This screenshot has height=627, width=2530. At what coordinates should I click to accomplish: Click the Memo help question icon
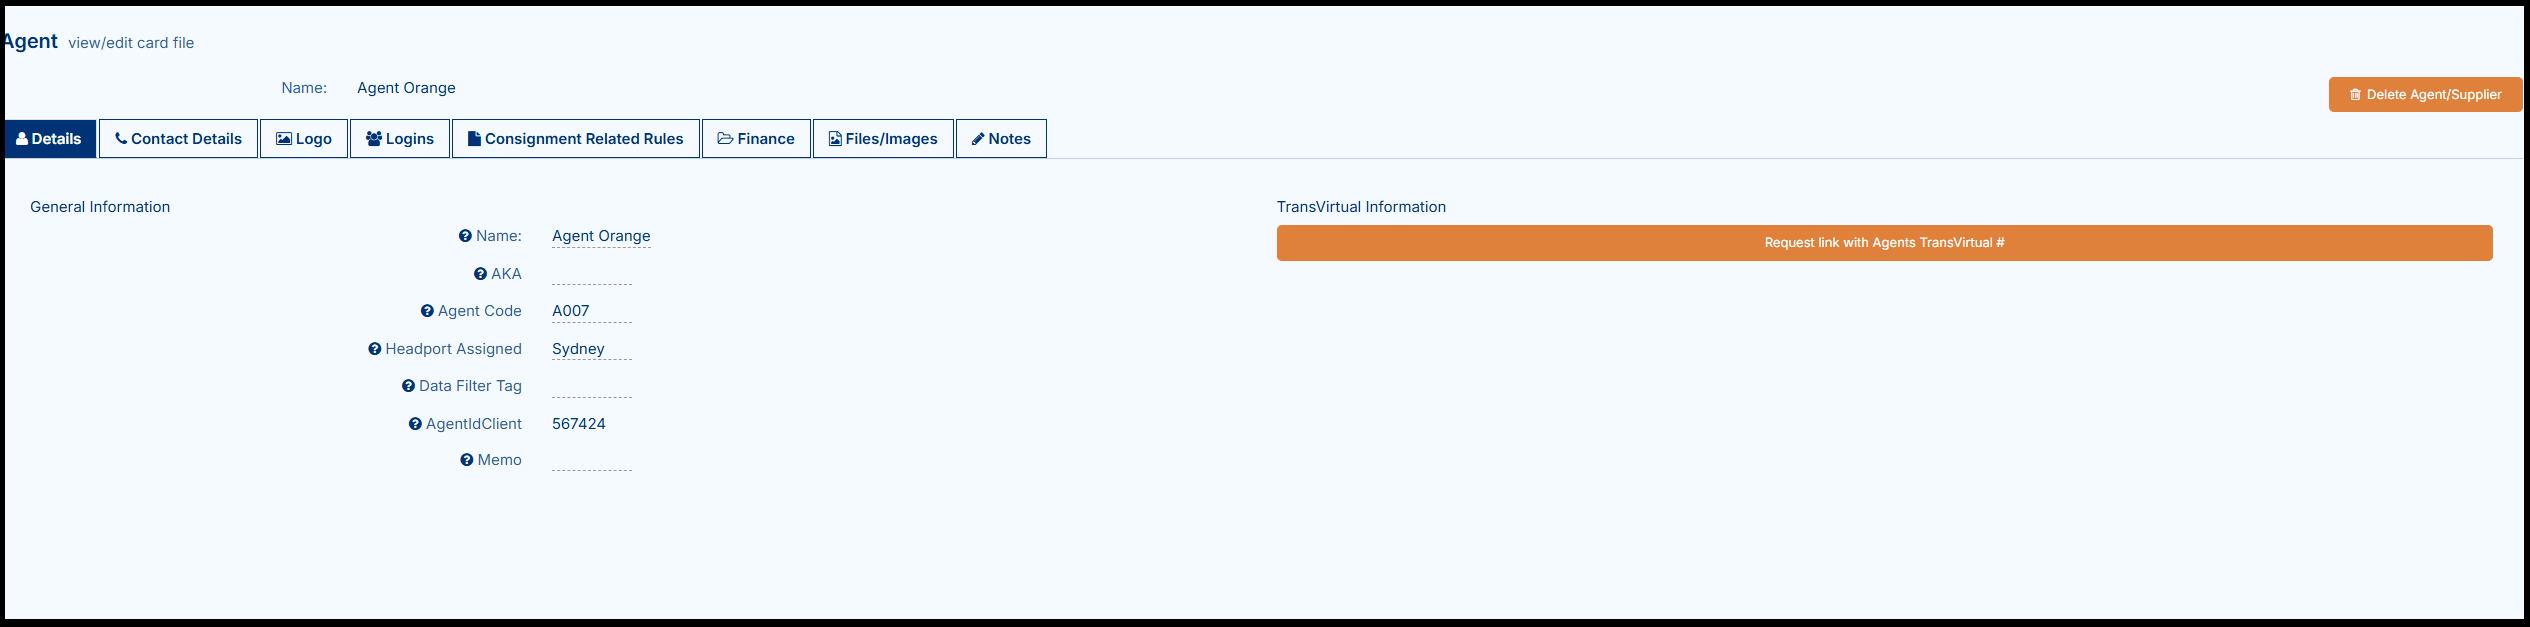click(x=467, y=460)
